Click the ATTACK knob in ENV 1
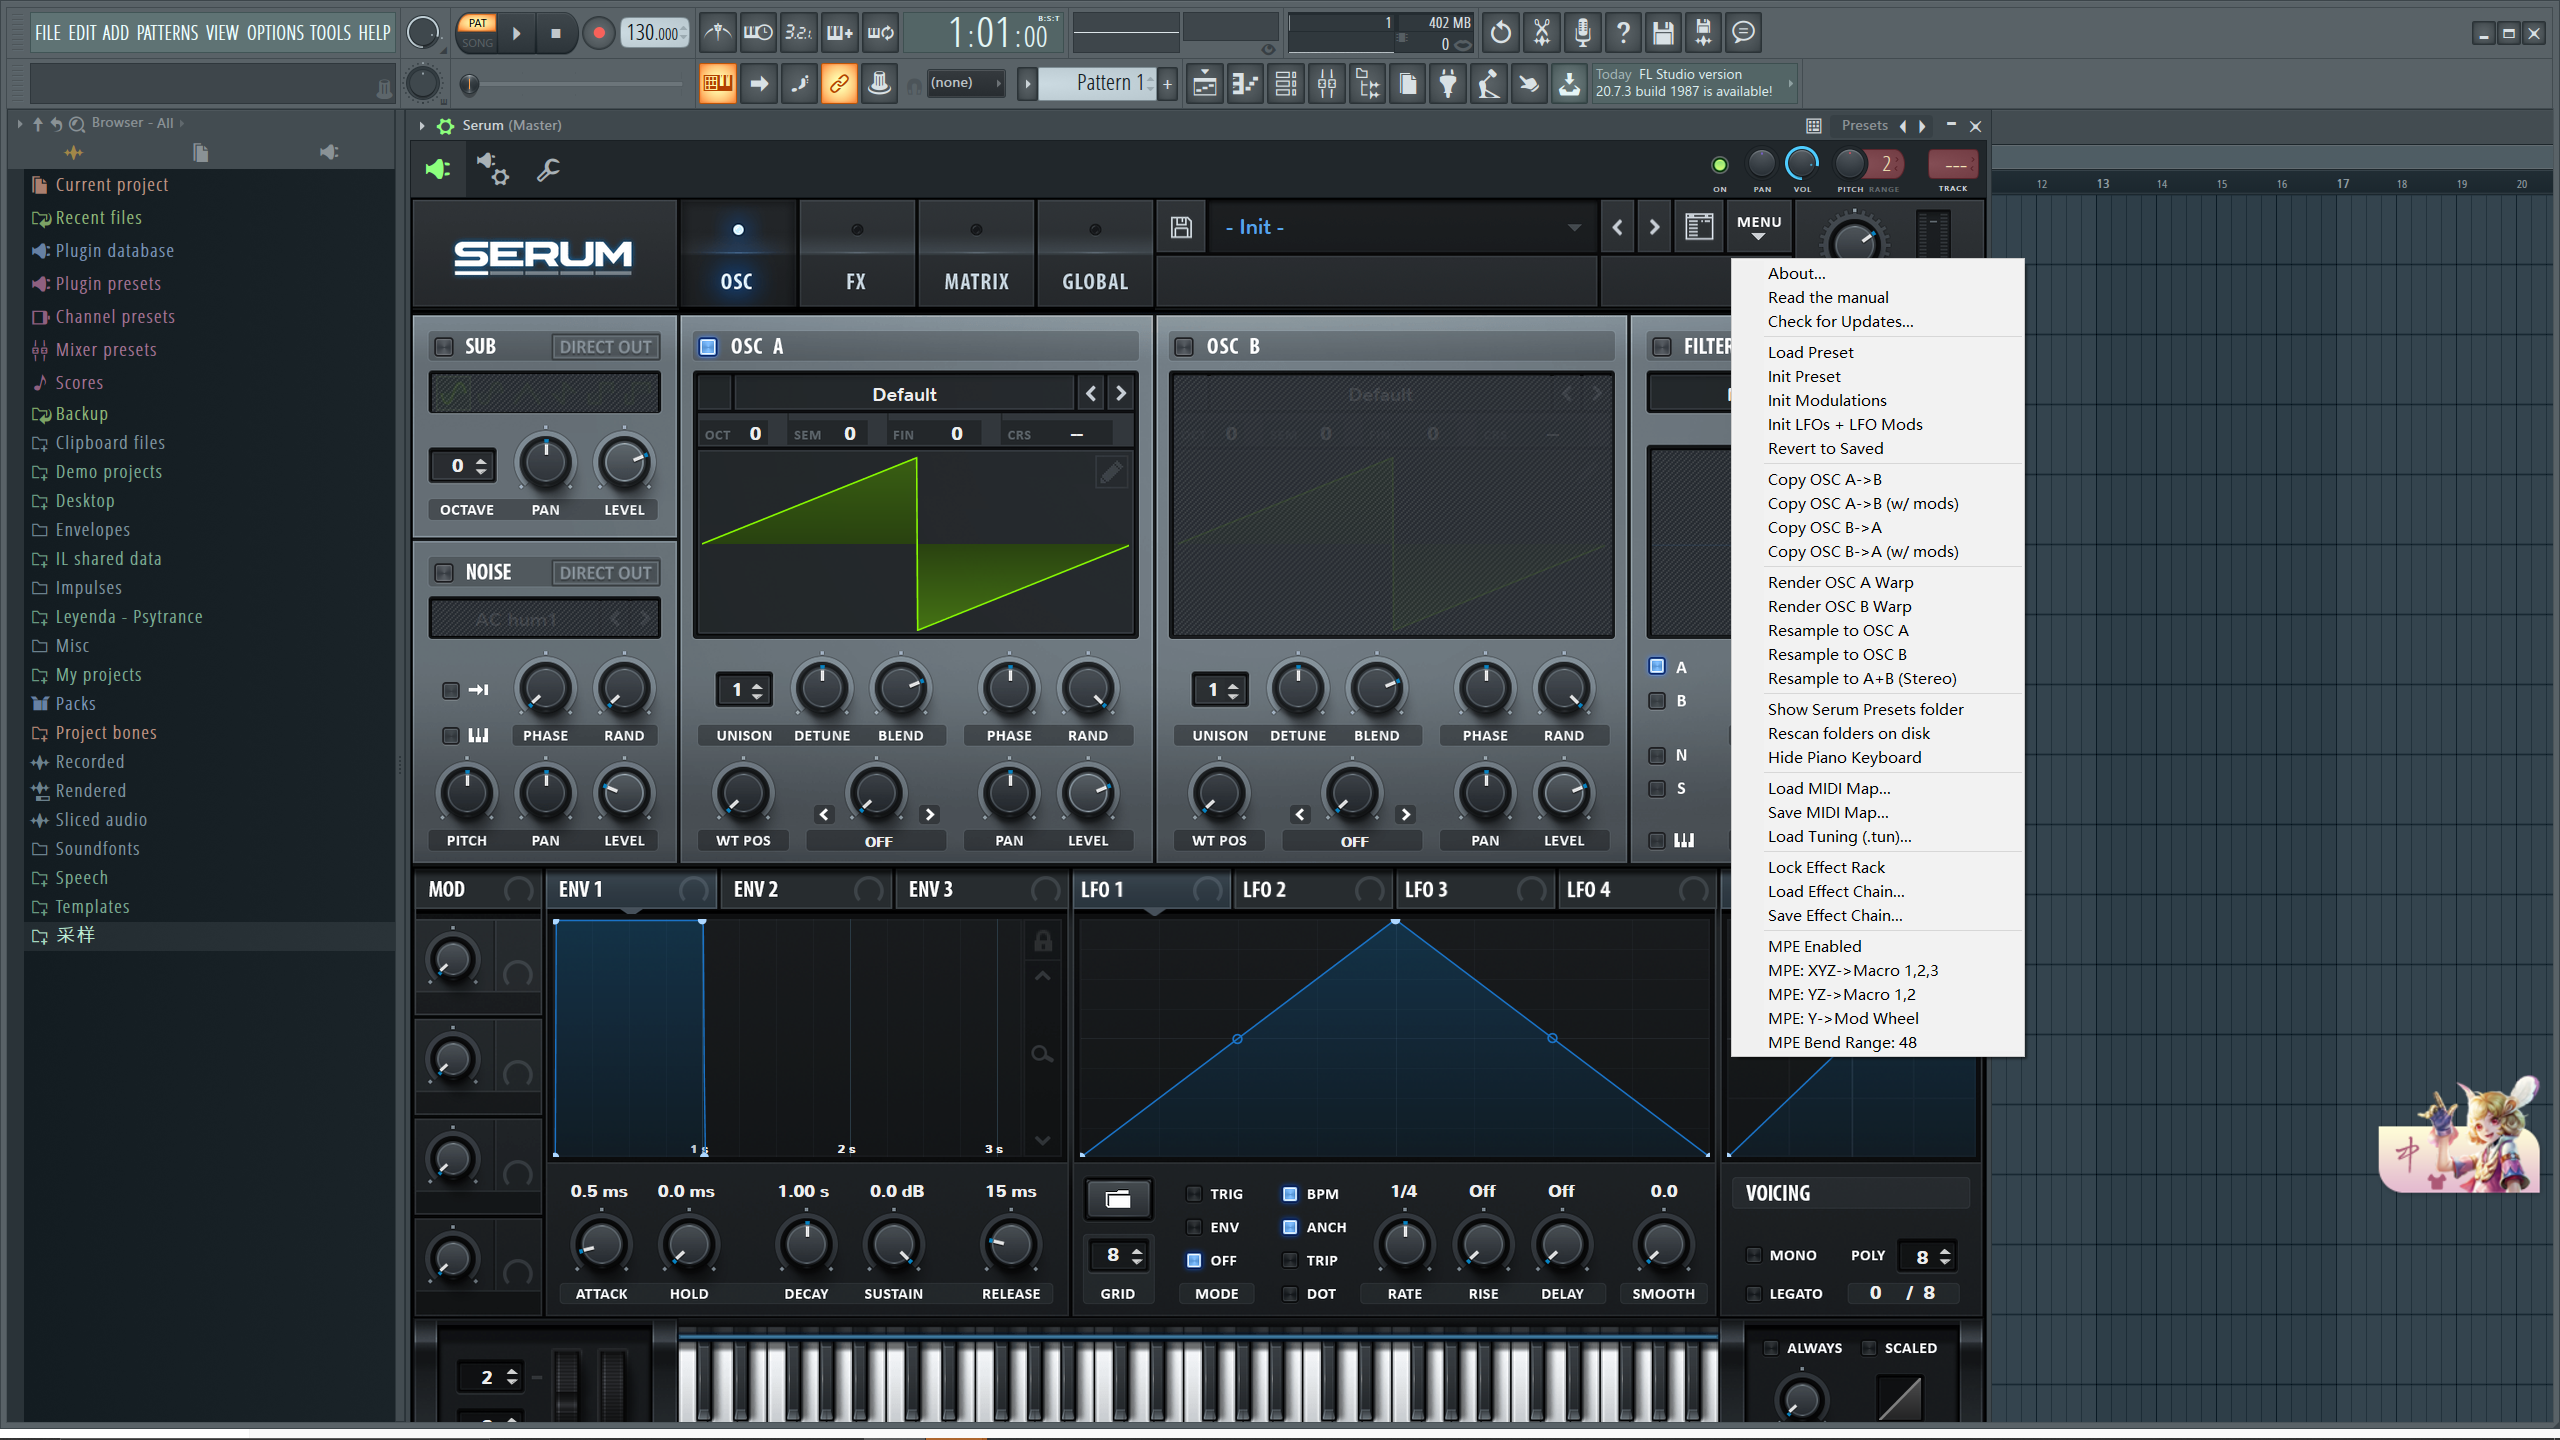The width and height of the screenshot is (2560, 1440). click(x=601, y=1244)
